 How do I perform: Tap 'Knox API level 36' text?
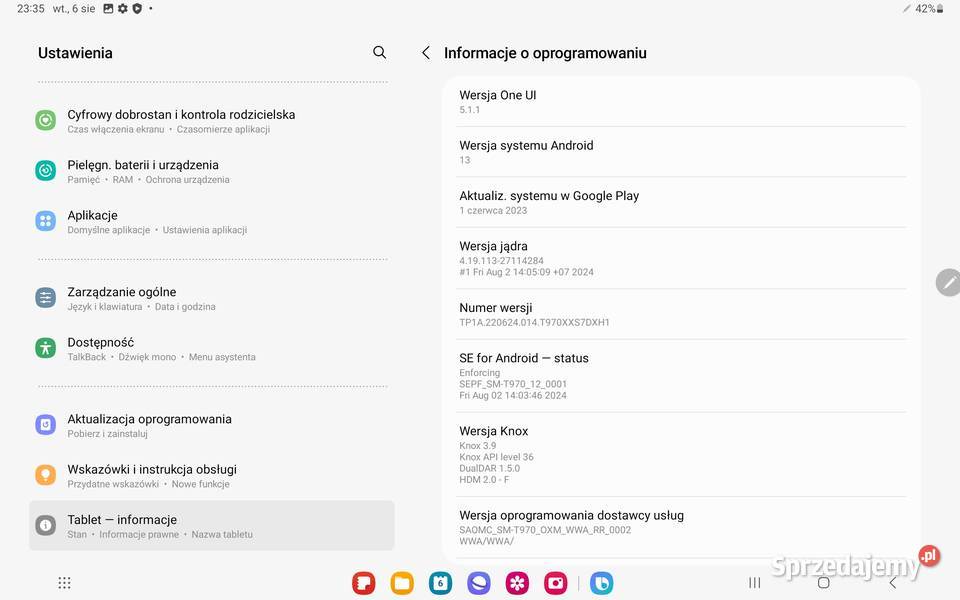497,457
